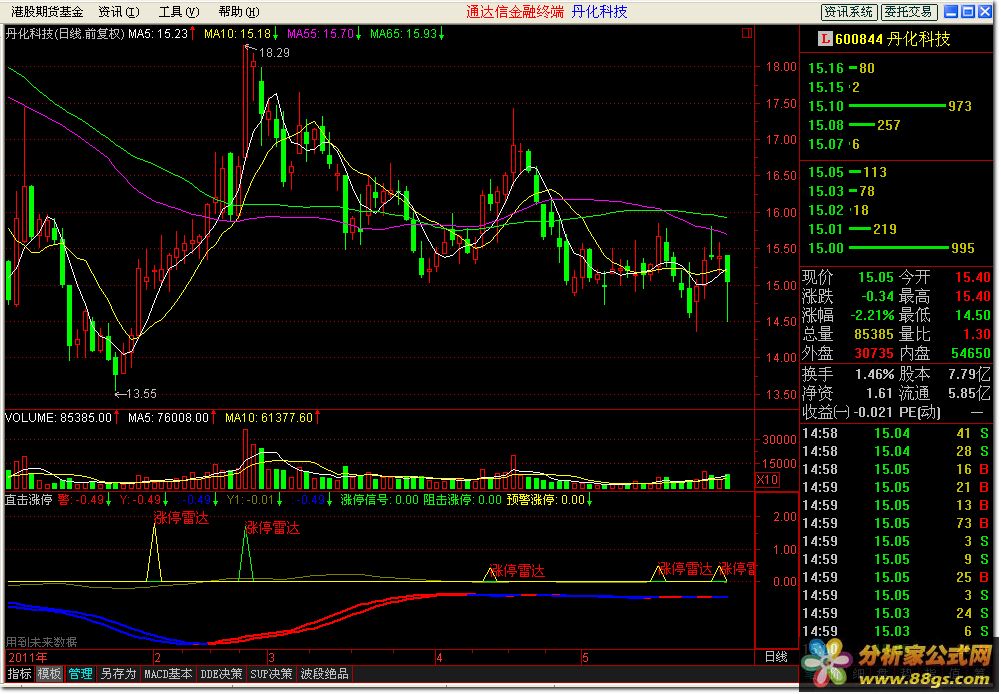Viewport: 1001px width, 694px height.
Task: Click the 13.55 low price marker
Action: point(142,394)
